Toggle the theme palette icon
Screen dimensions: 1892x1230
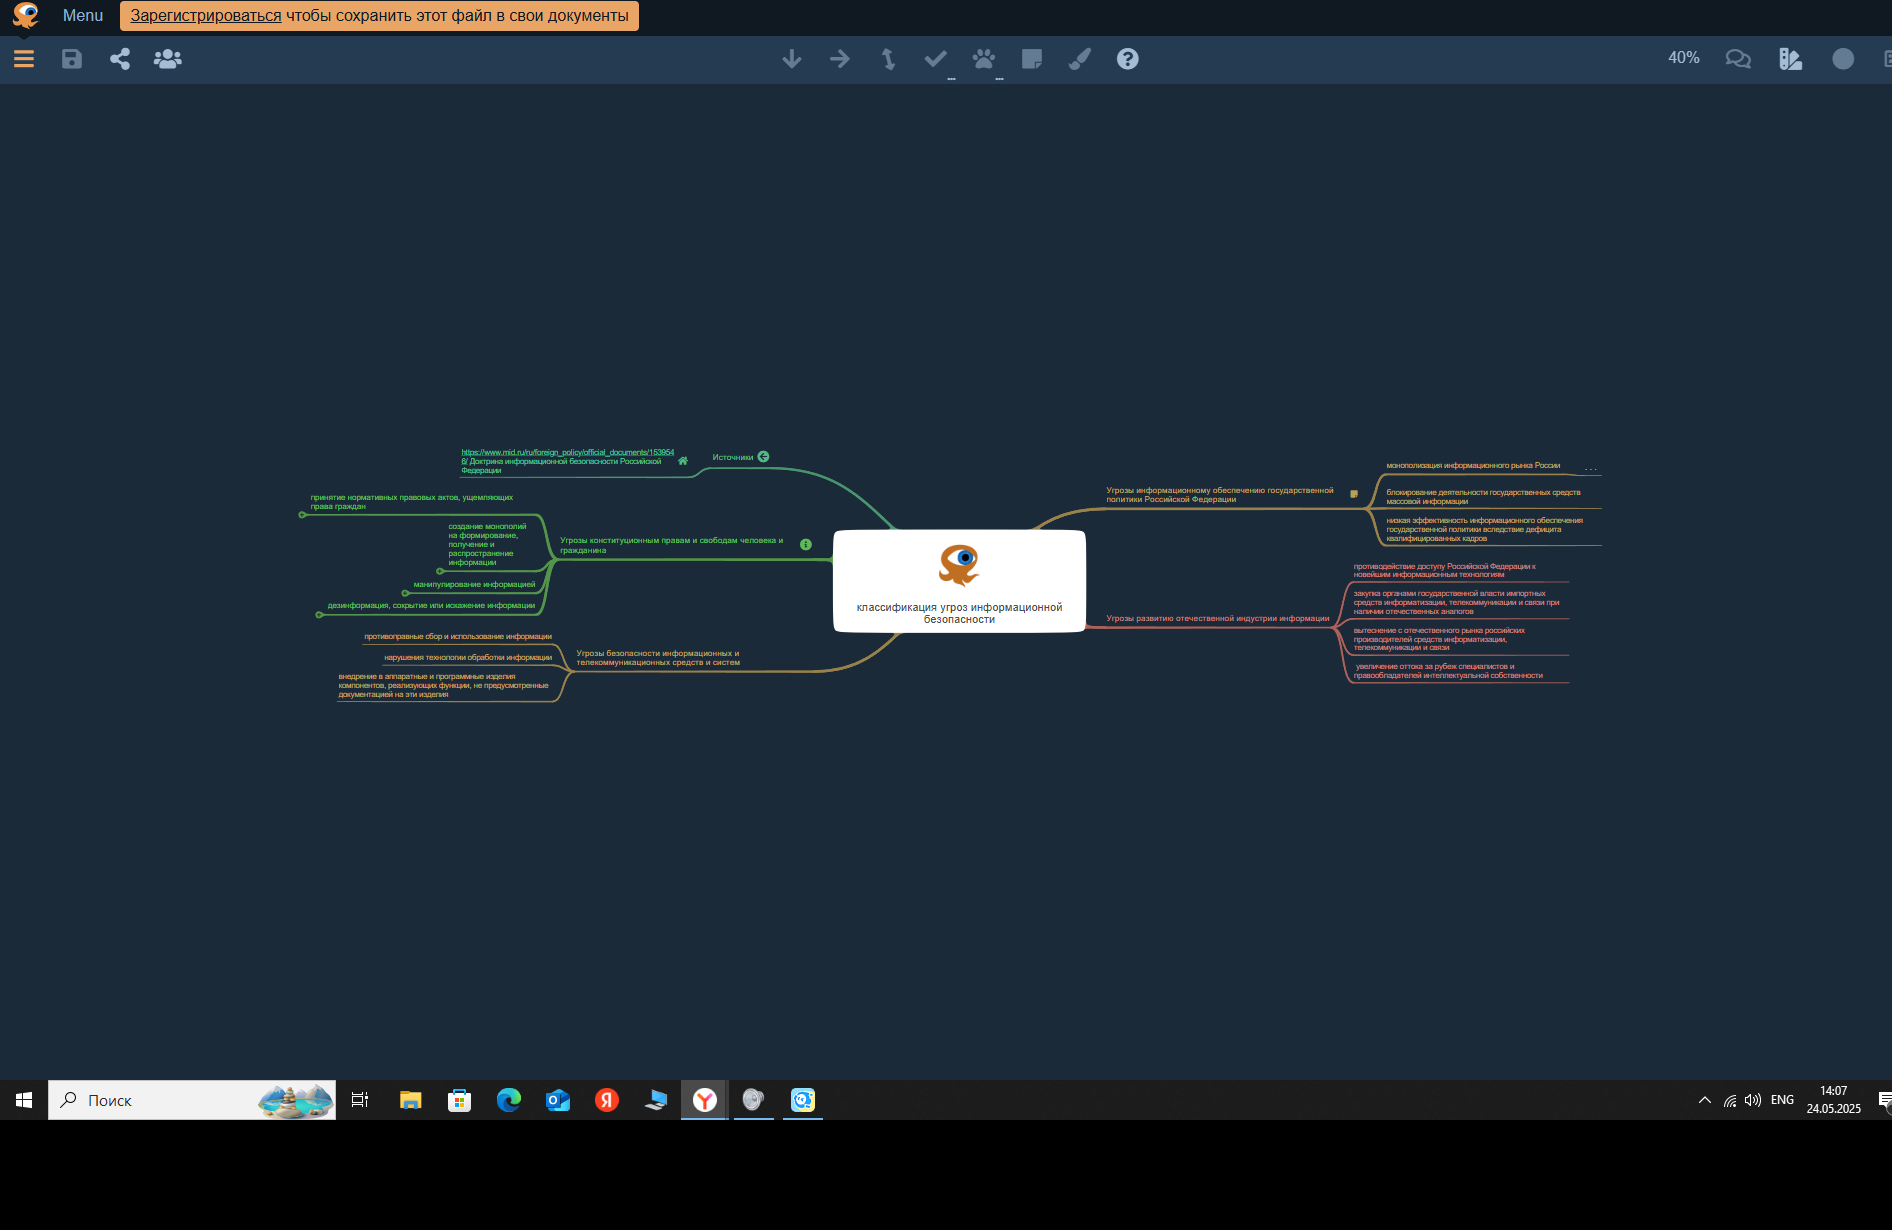pyautogui.click(x=1790, y=59)
